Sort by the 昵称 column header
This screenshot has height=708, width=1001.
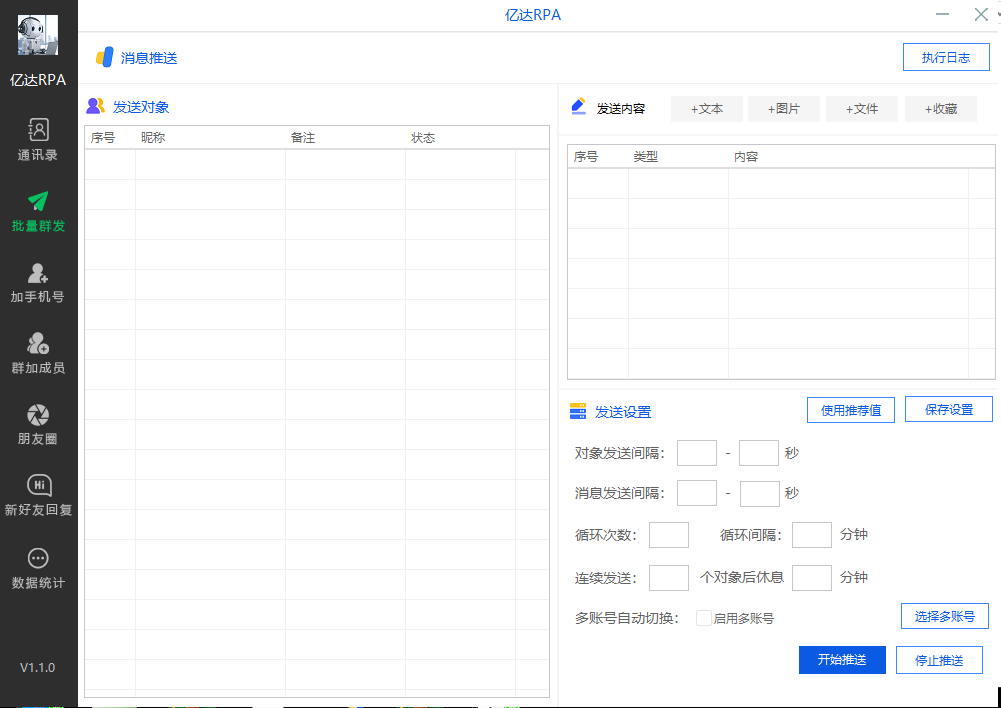pos(153,138)
